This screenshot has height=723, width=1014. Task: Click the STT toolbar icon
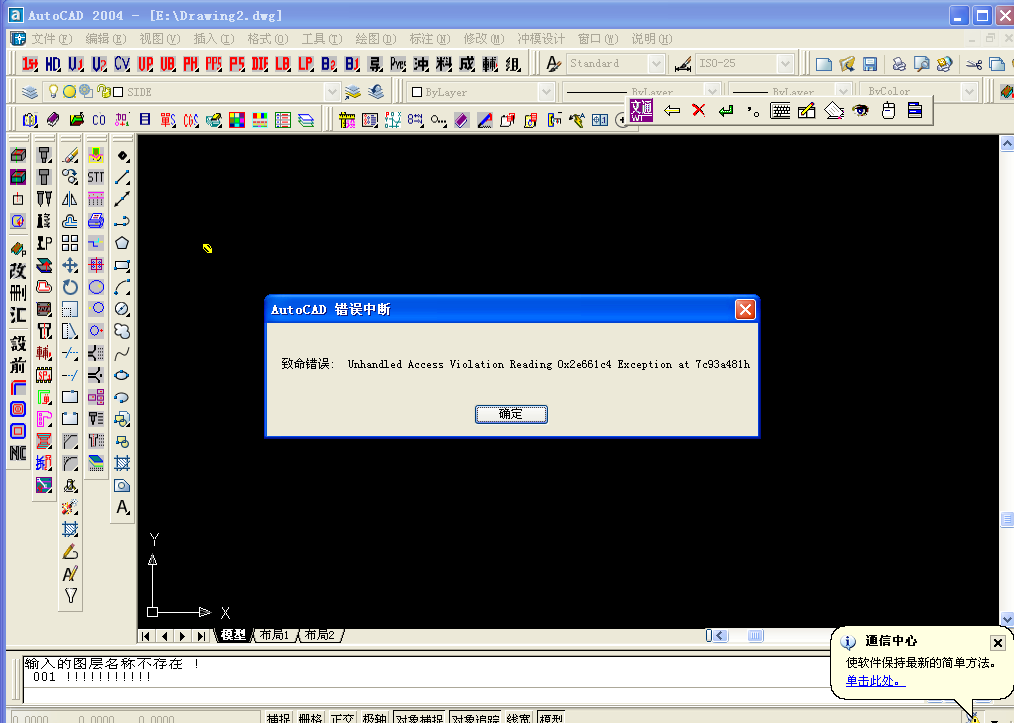coord(96,177)
